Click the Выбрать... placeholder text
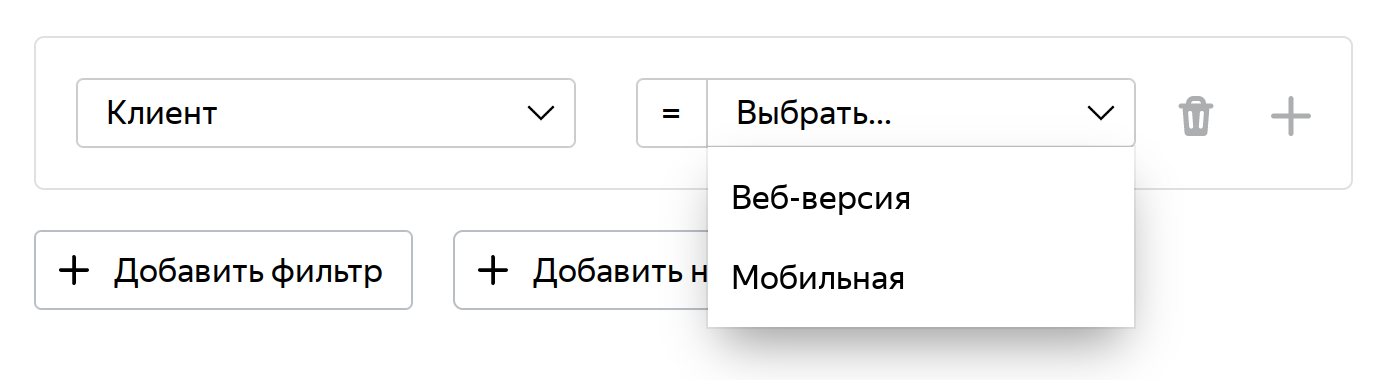This screenshot has height=380, width=1400. click(814, 114)
